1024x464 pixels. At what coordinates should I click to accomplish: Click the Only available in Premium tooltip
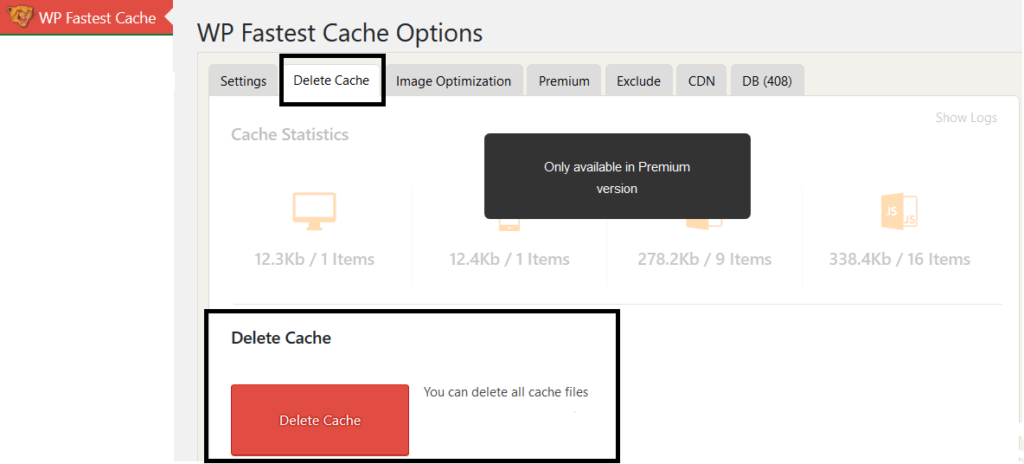click(x=617, y=176)
